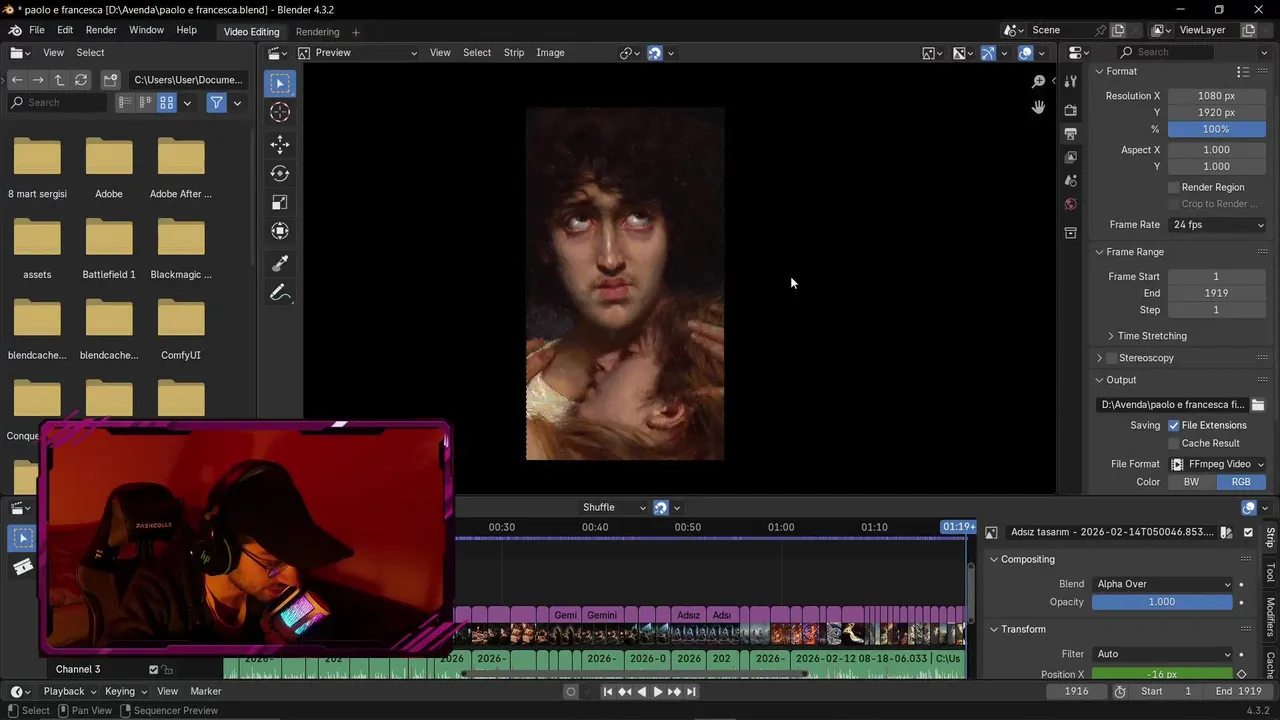
Task: Enable Render Region checkbox
Action: pos(1174,187)
